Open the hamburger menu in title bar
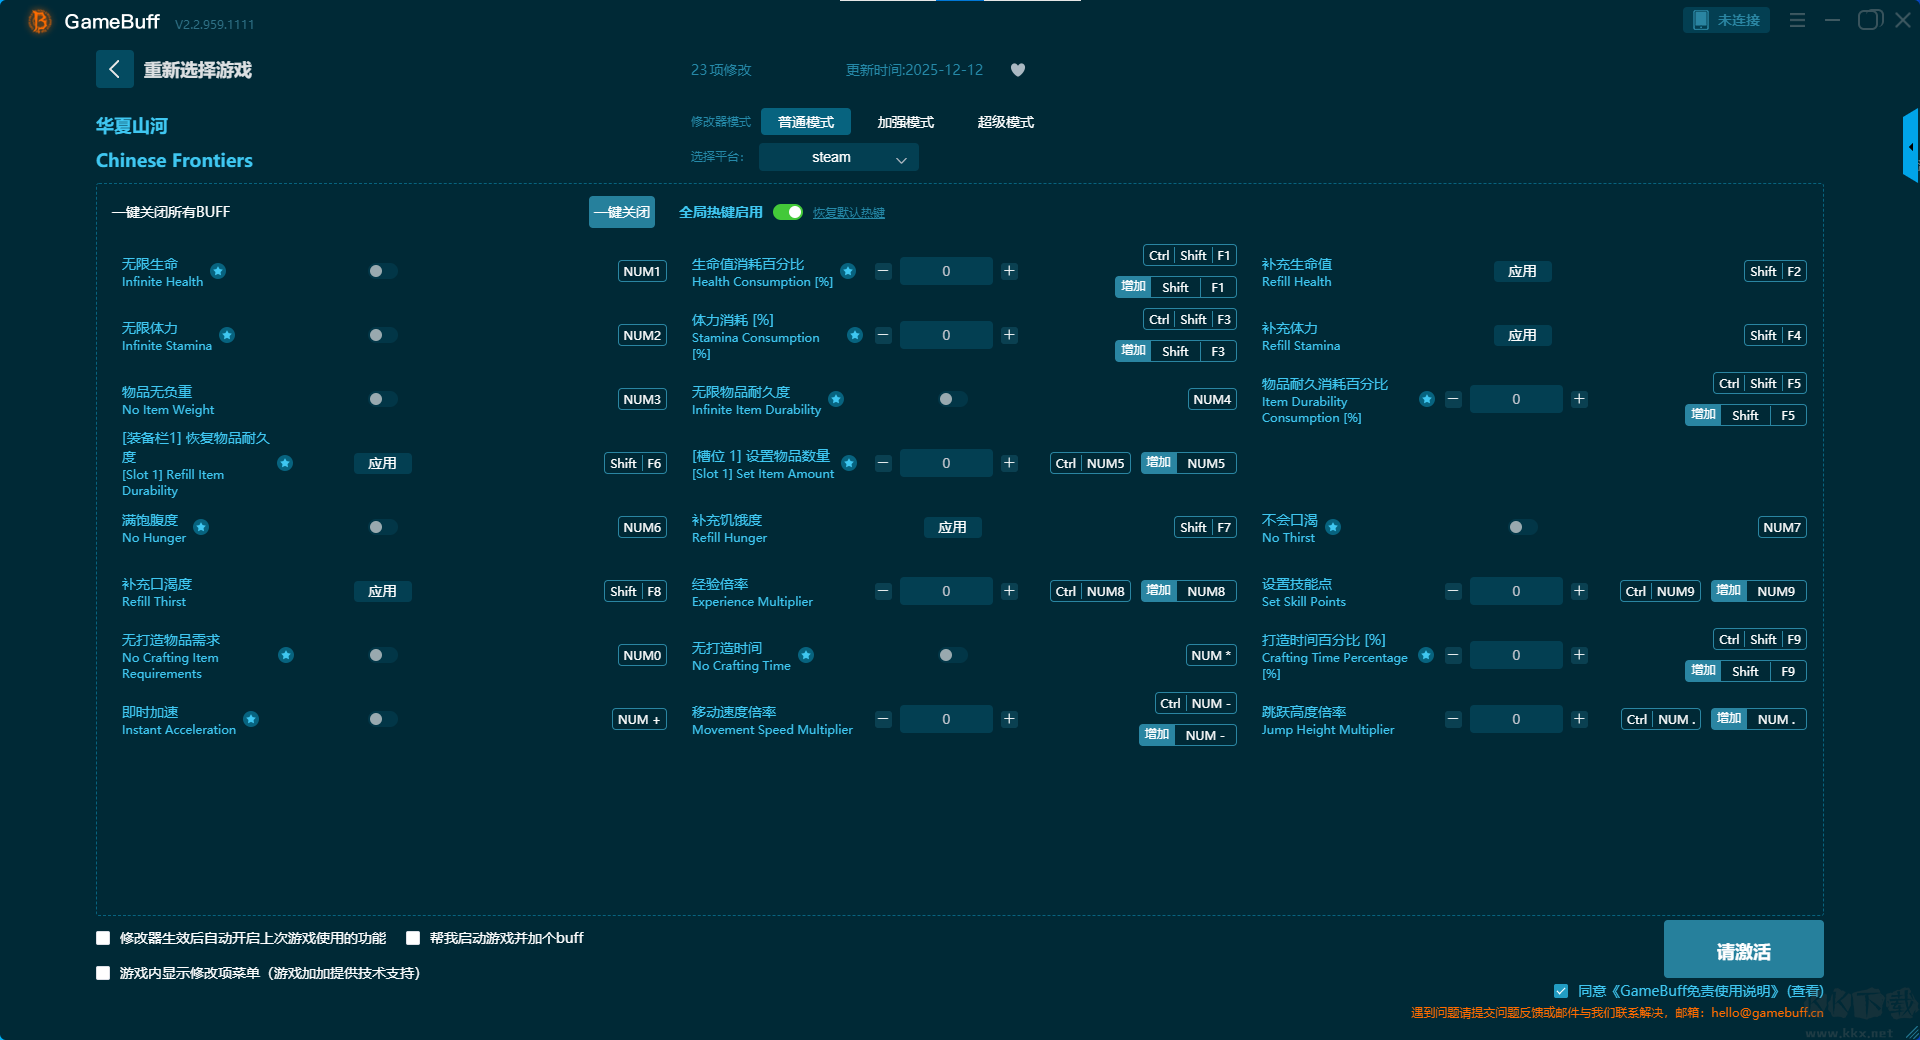Image resolution: width=1920 pixels, height=1040 pixels. [x=1797, y=20]
